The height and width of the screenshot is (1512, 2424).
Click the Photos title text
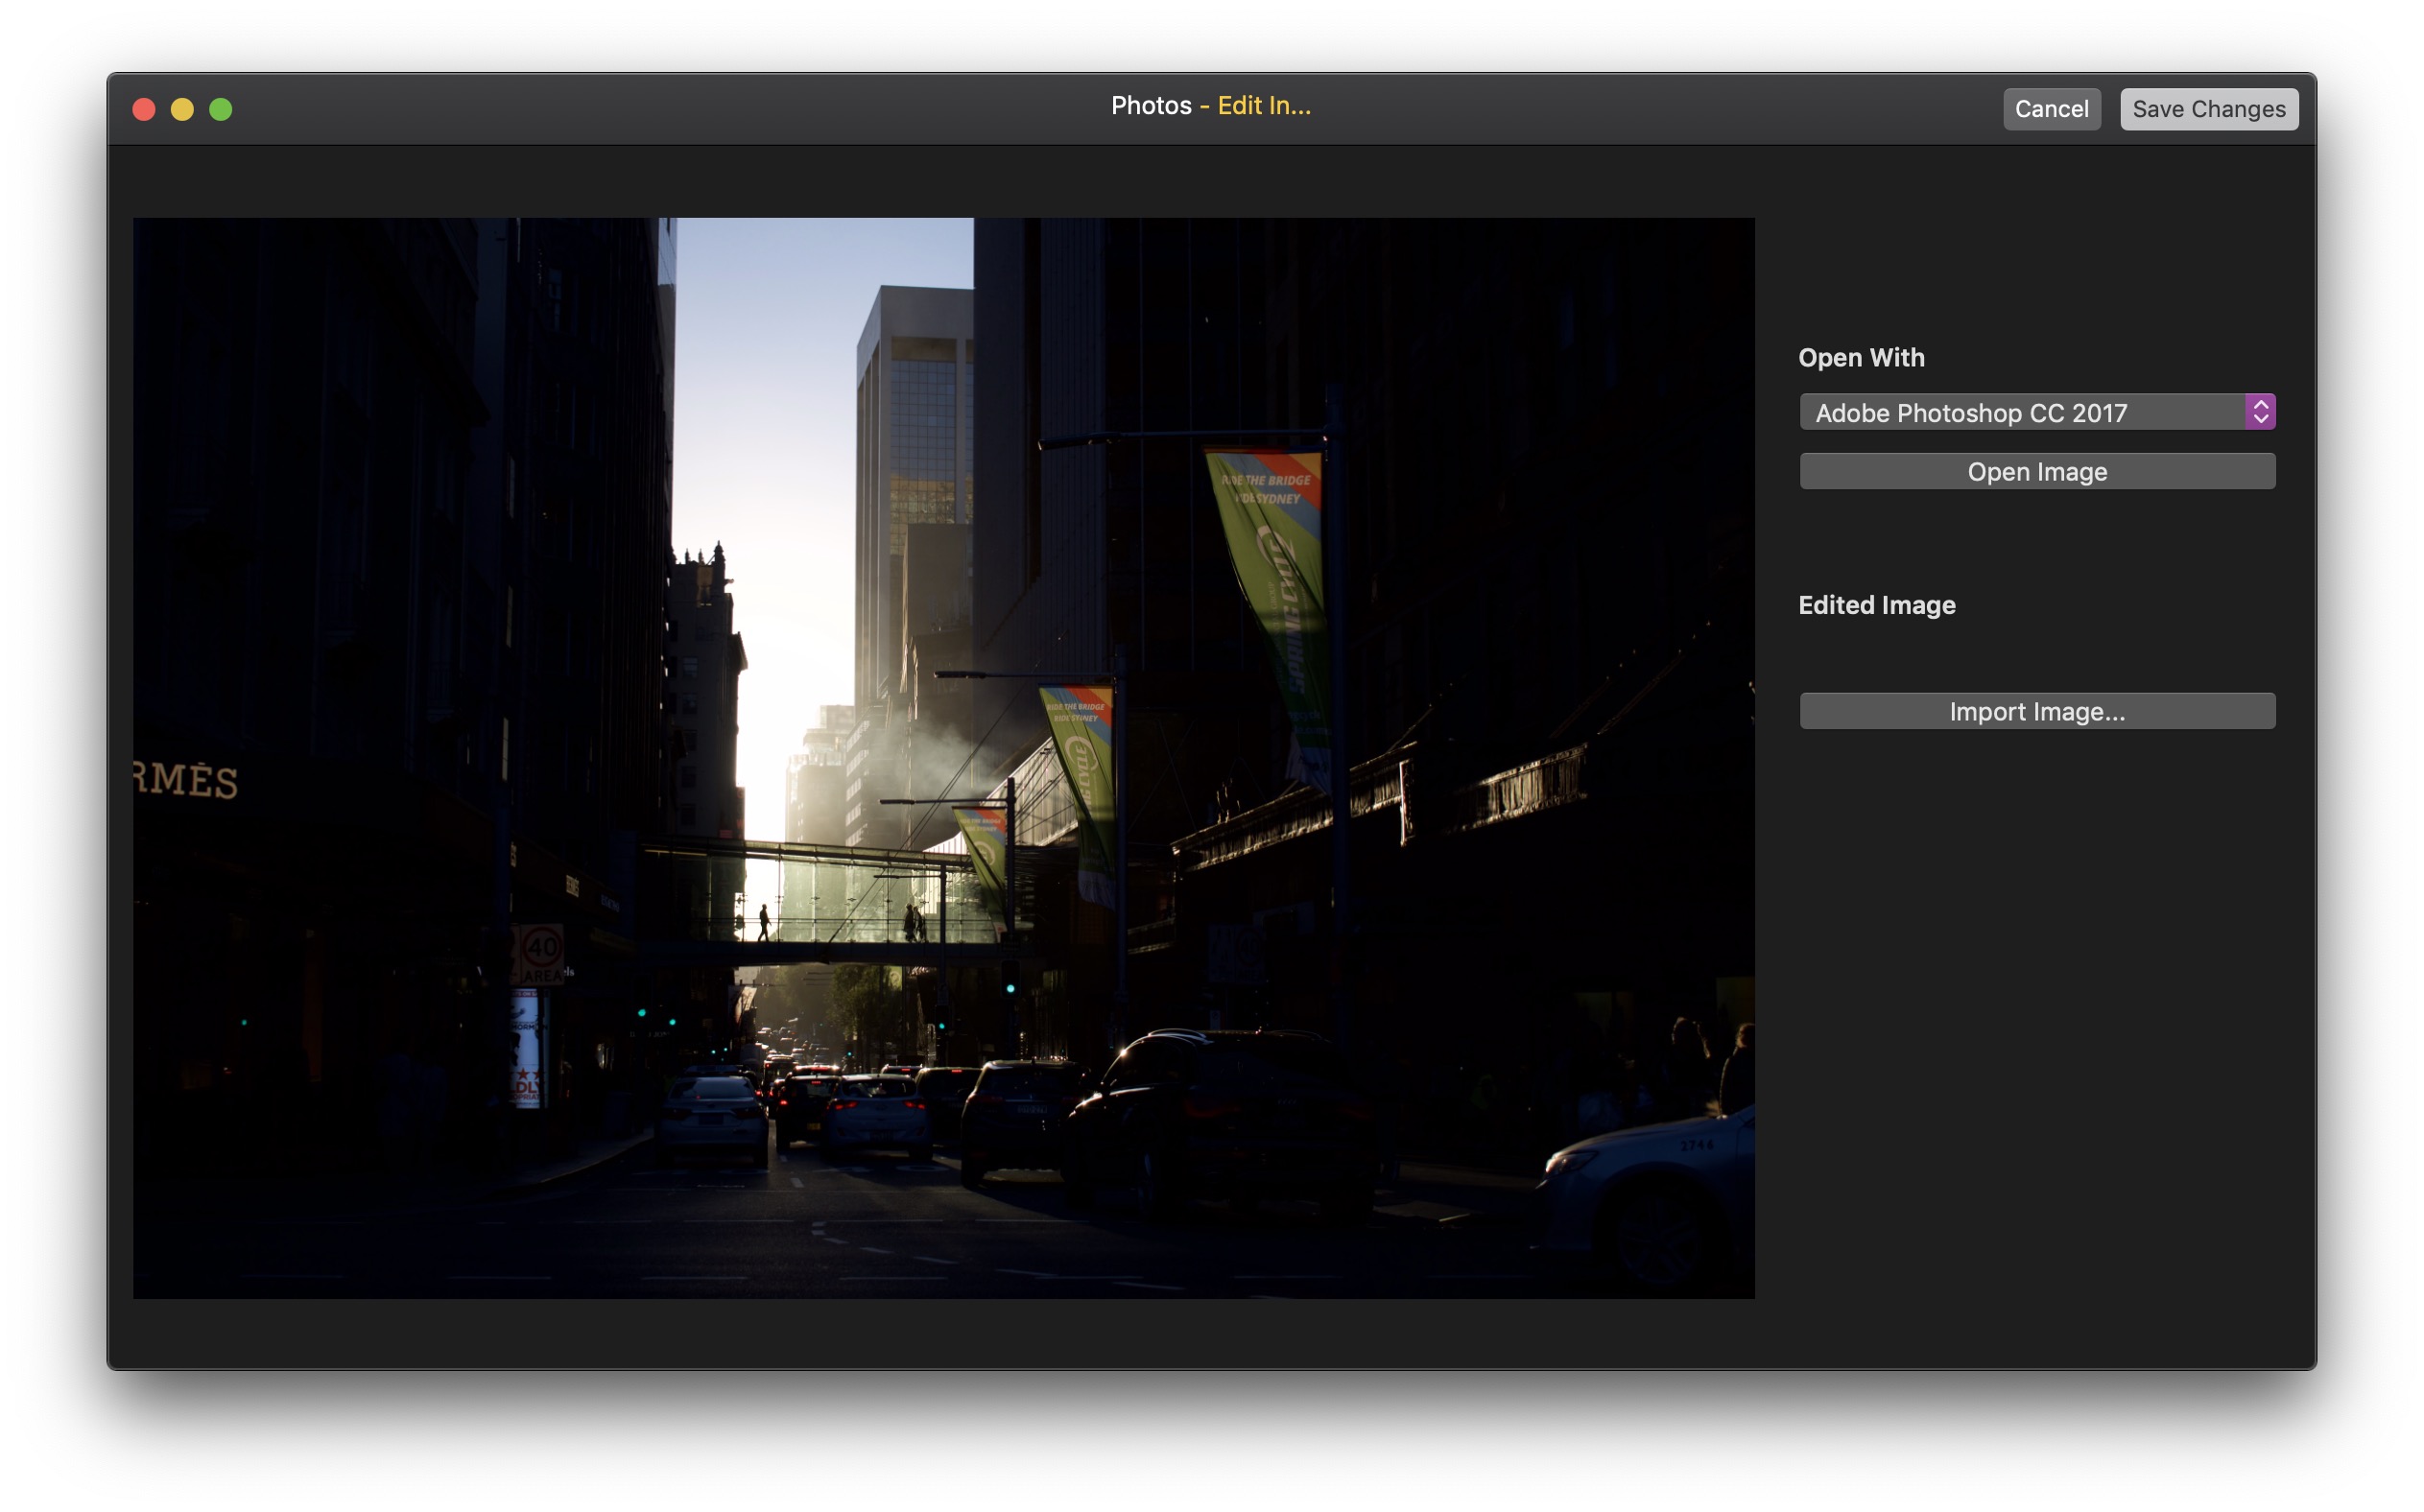coord(1151,106)
